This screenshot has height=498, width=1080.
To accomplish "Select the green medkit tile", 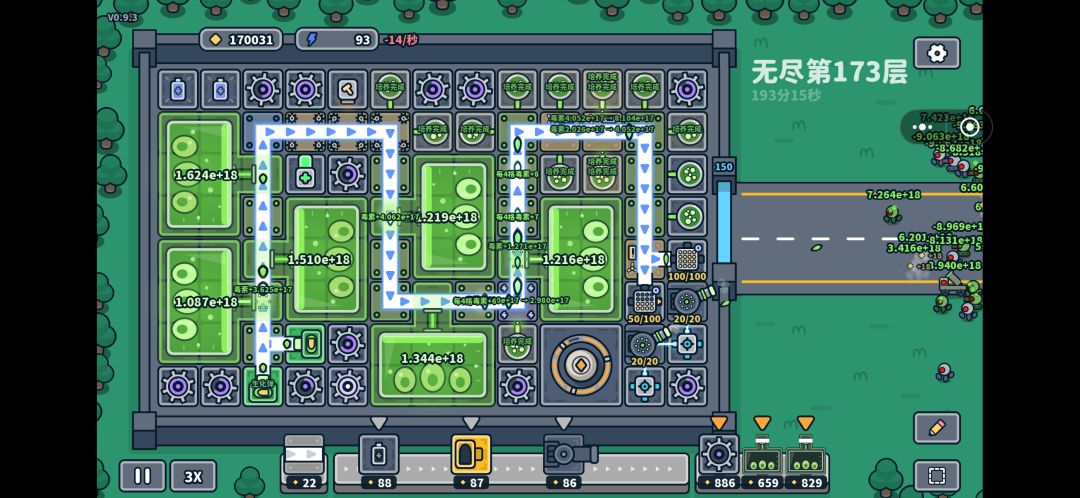I will tap(305, 174).
